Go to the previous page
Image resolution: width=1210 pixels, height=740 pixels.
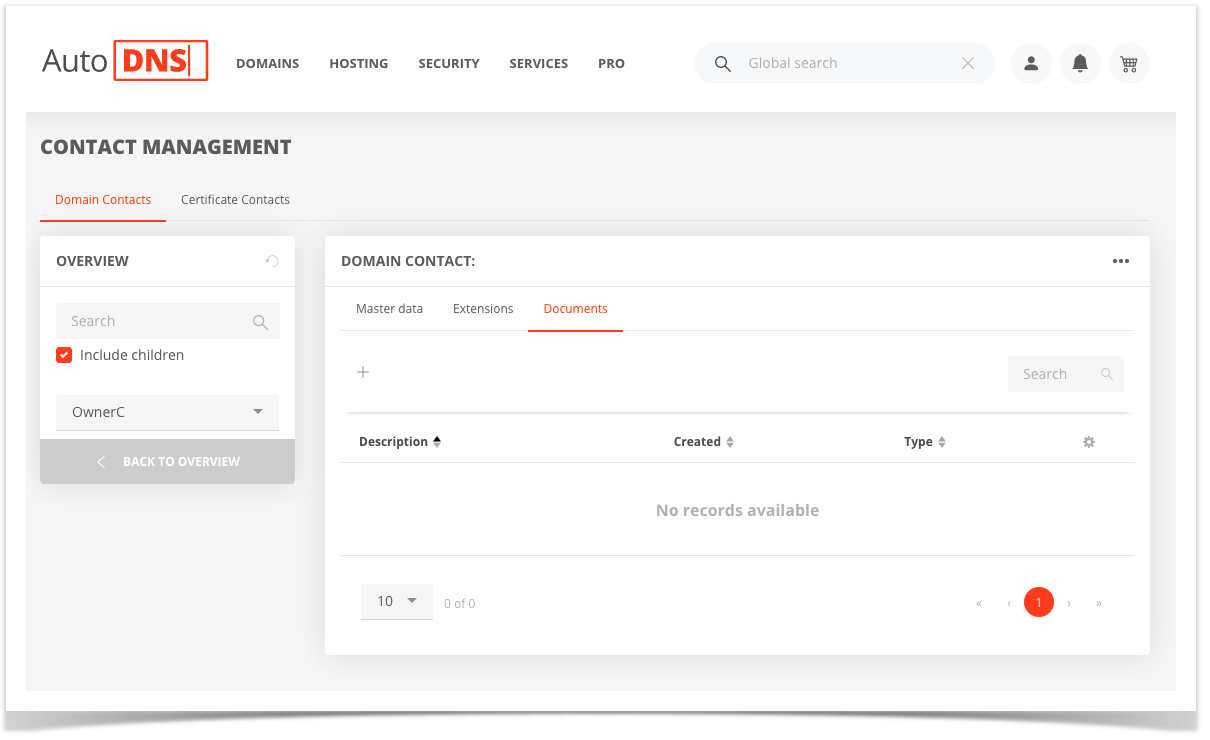click(1009, 603)
